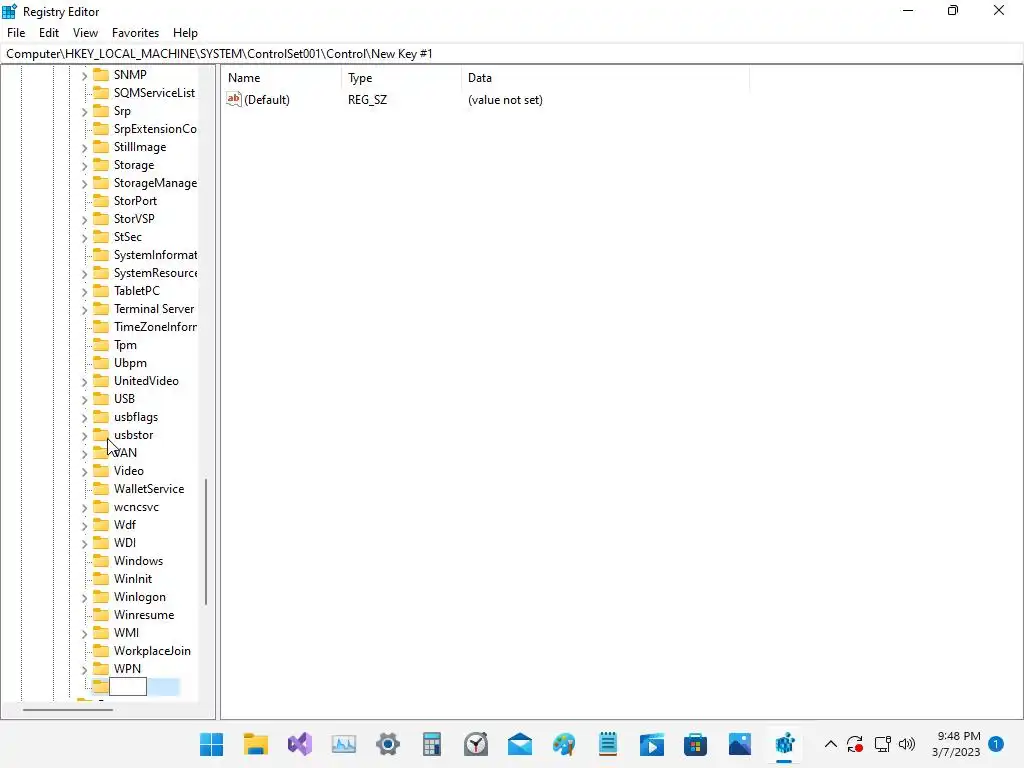
Task: Open Visual Studio from the taskbar
Action: [300, 744]
